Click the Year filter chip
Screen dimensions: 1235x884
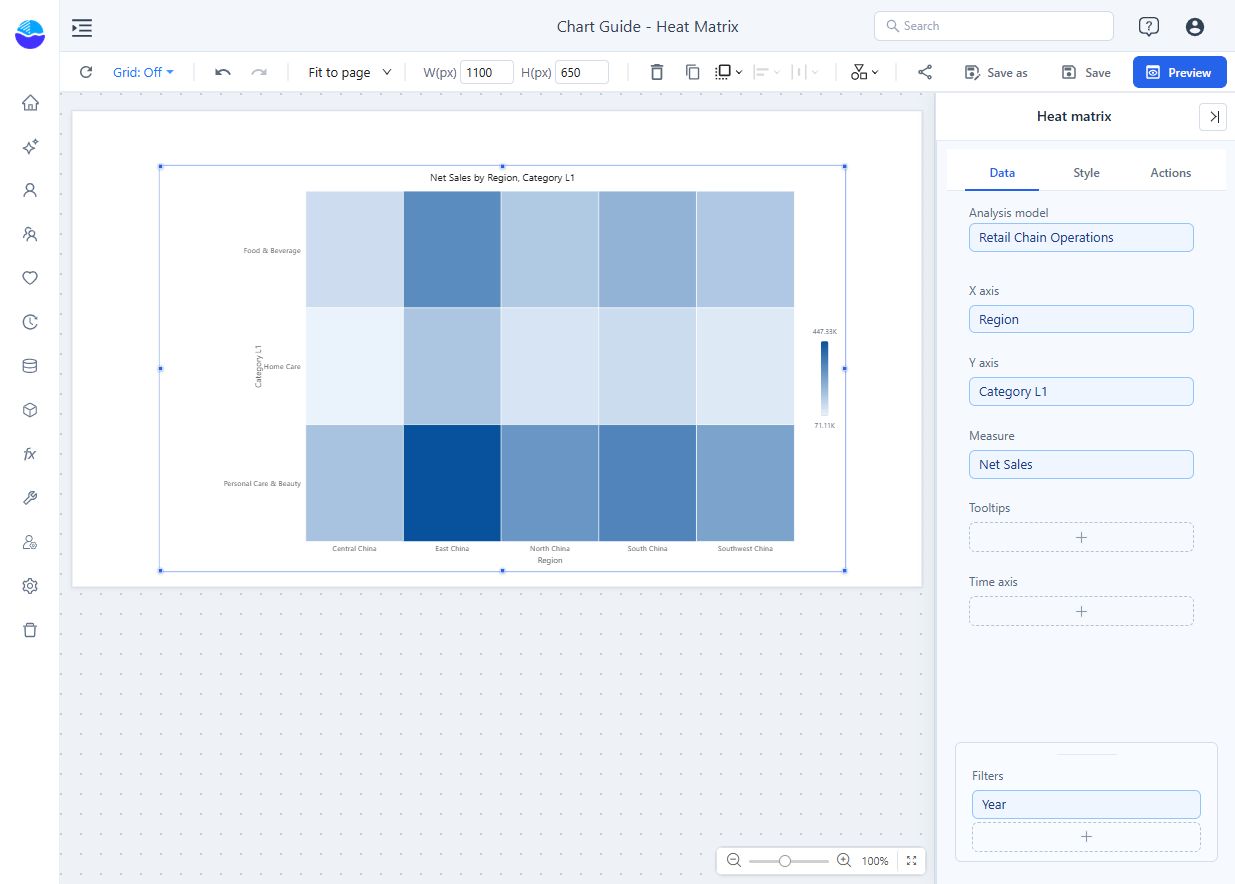coord(1086,805)
